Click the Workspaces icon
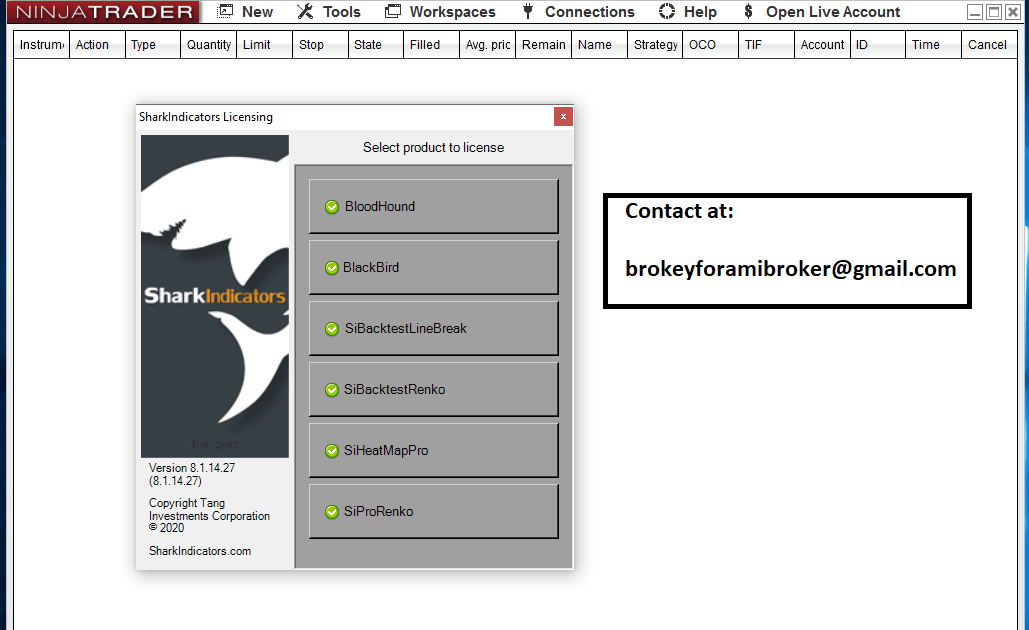Image resolution: width=1029 pixels, height=630 pixels. coord(392,11)
